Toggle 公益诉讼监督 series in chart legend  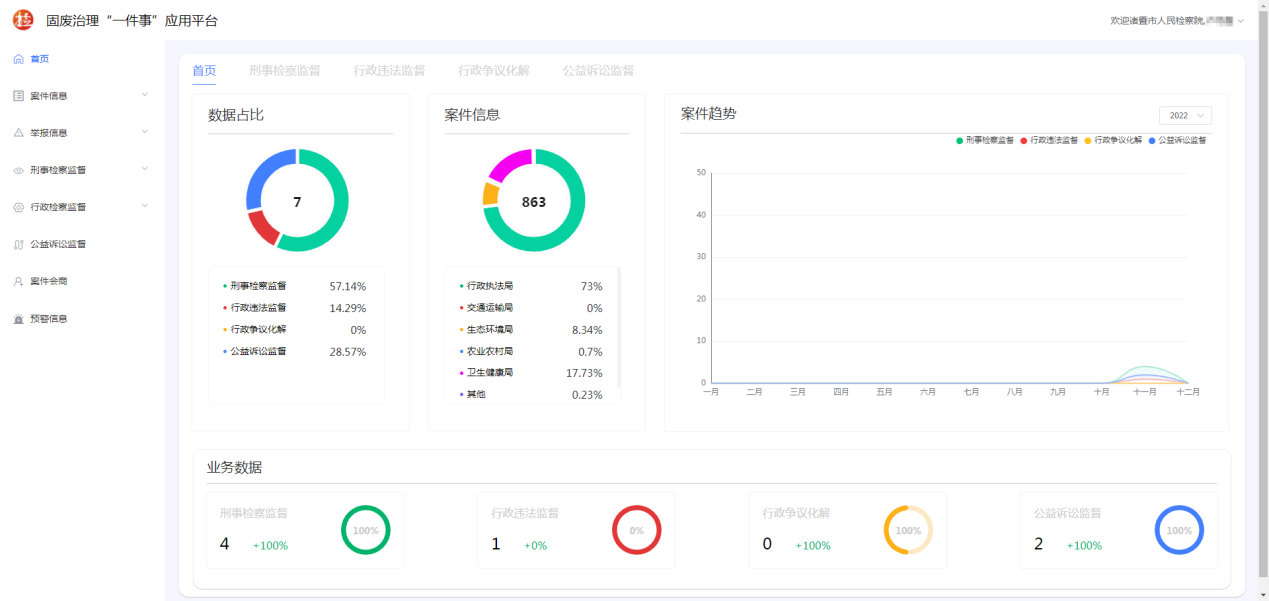[x=1177, y=141]
